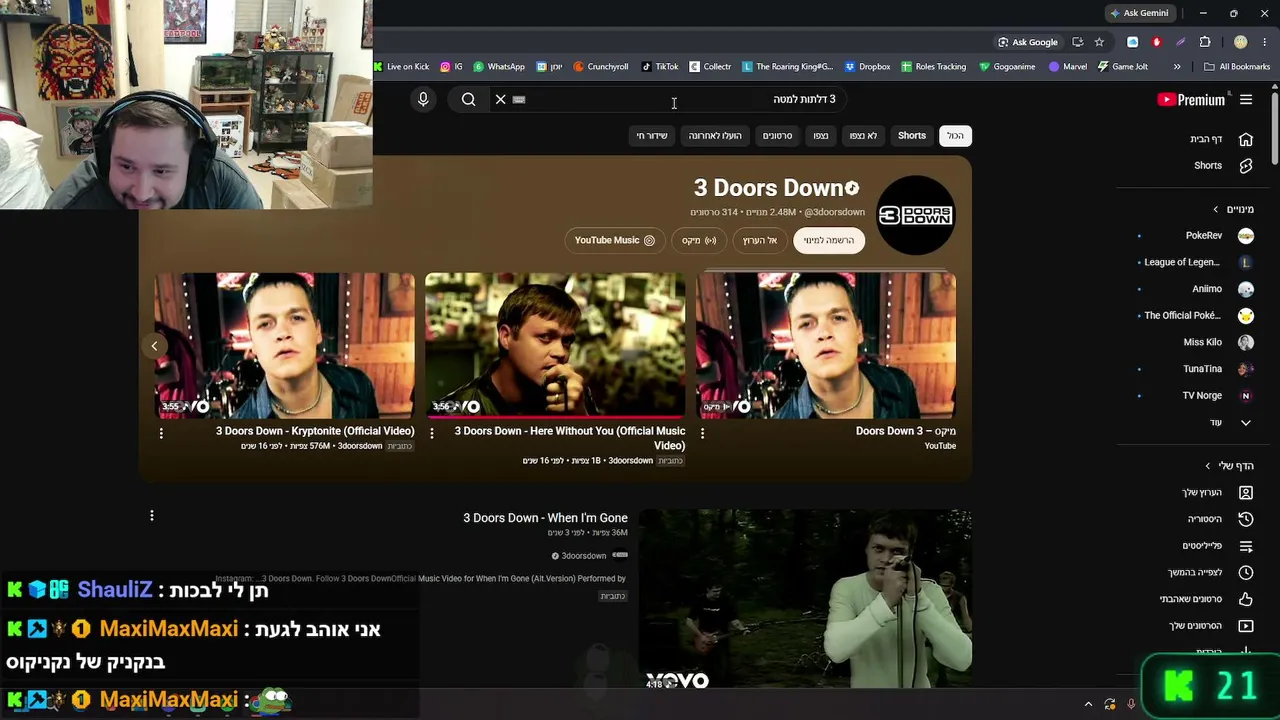
Task: Open options menu for When I'm Gone
Action: (x=152, y=516)
